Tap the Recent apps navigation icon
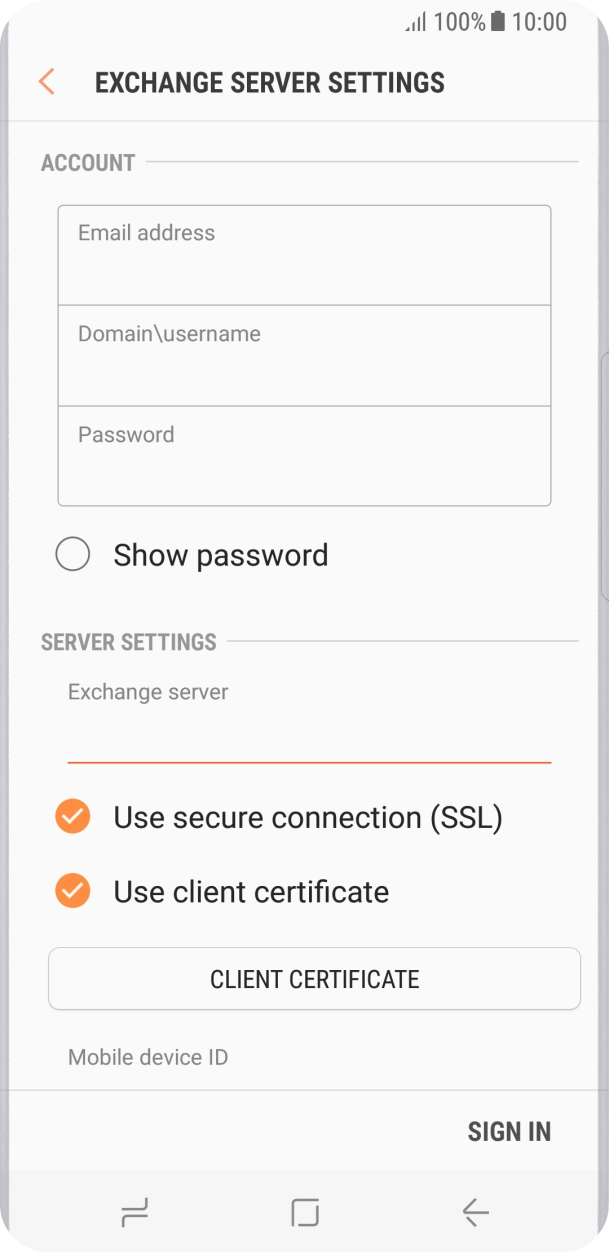 [133, 1212]
